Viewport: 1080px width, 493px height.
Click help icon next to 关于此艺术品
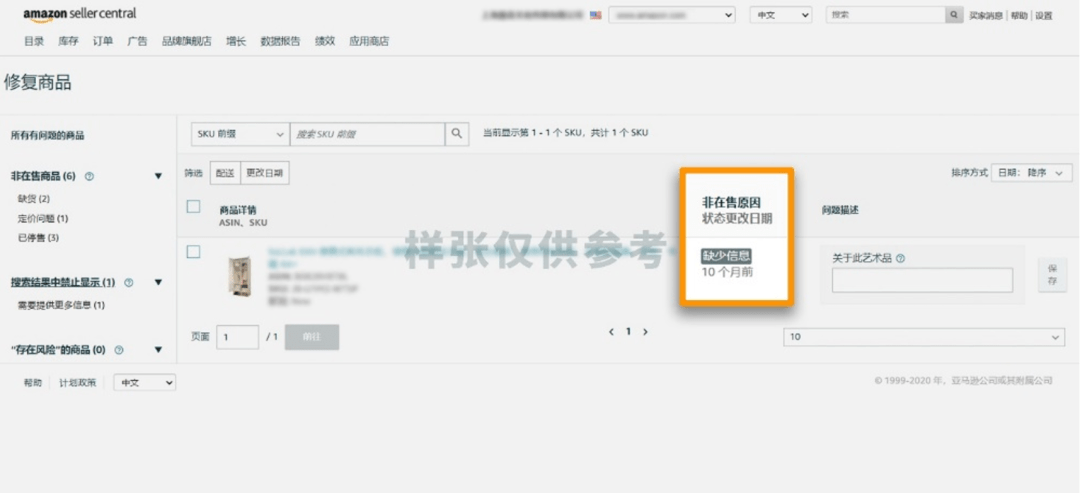[901, 258]
